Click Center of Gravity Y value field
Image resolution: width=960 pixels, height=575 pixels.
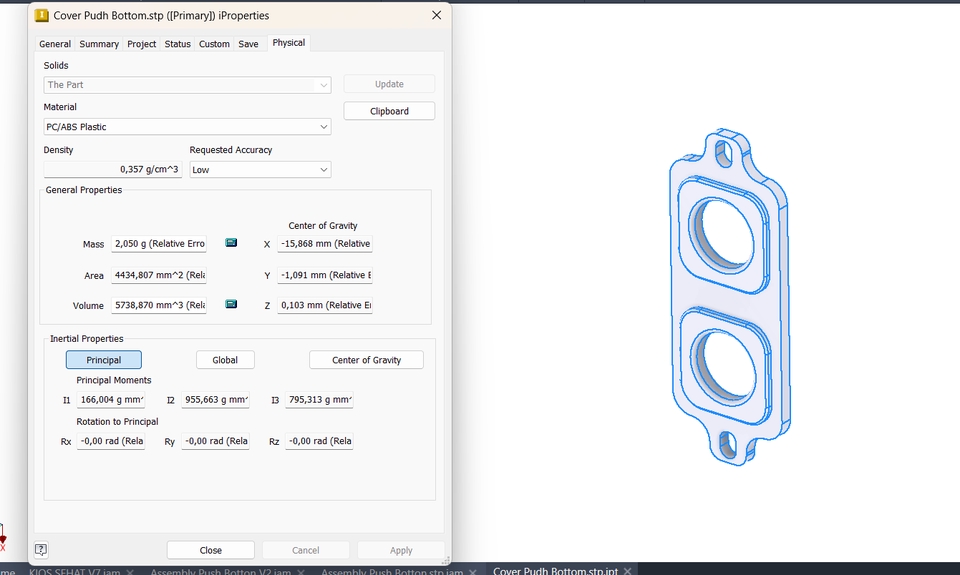click(x=324, y=275)
